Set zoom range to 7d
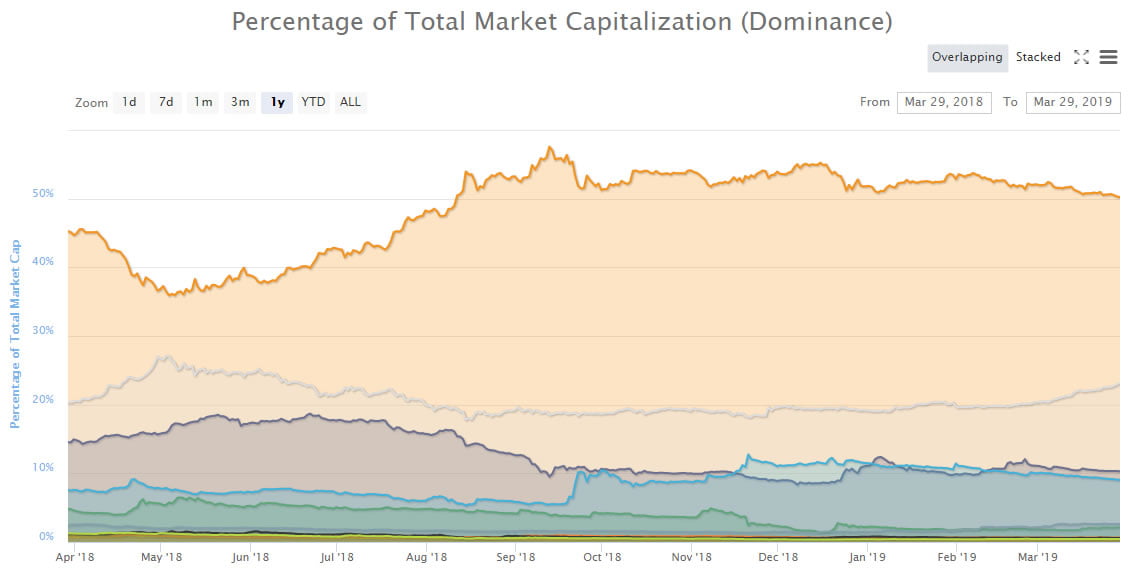Image resolution: width=1131 pixels, height=580 pixels. [x=166, y=102]
